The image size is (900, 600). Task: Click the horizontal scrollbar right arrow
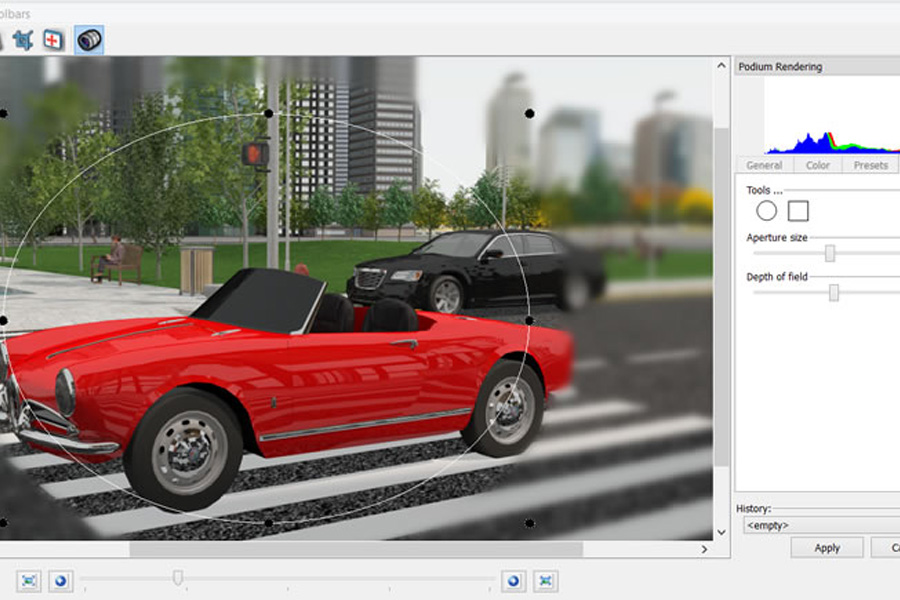pyautogui.click(x=704, y=549)
